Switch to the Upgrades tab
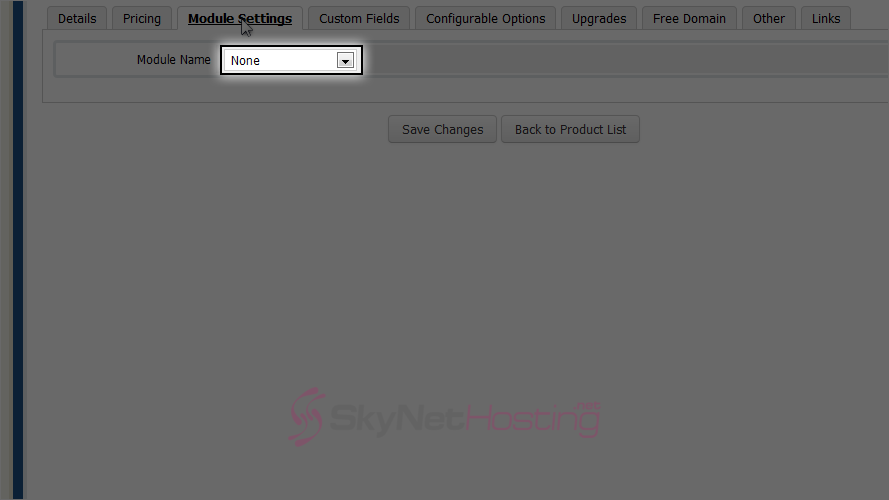The height and width of the screenshot is (500, 889). tap(599, 19)
